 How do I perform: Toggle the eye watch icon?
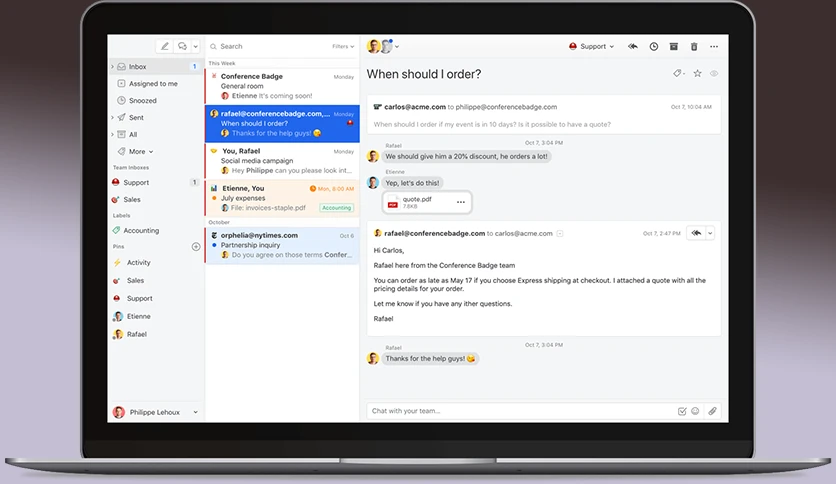pos(714,74)
